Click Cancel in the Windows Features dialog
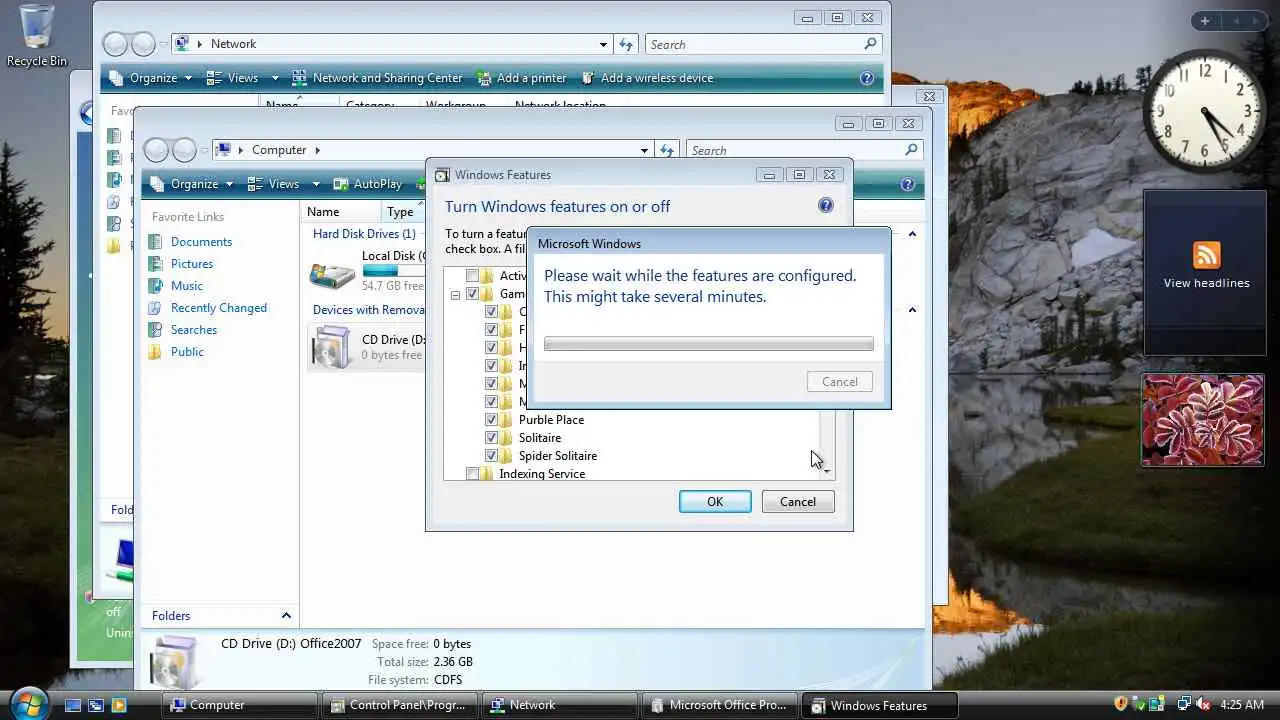The image size is (1280, 720). (x=798, y=502)
